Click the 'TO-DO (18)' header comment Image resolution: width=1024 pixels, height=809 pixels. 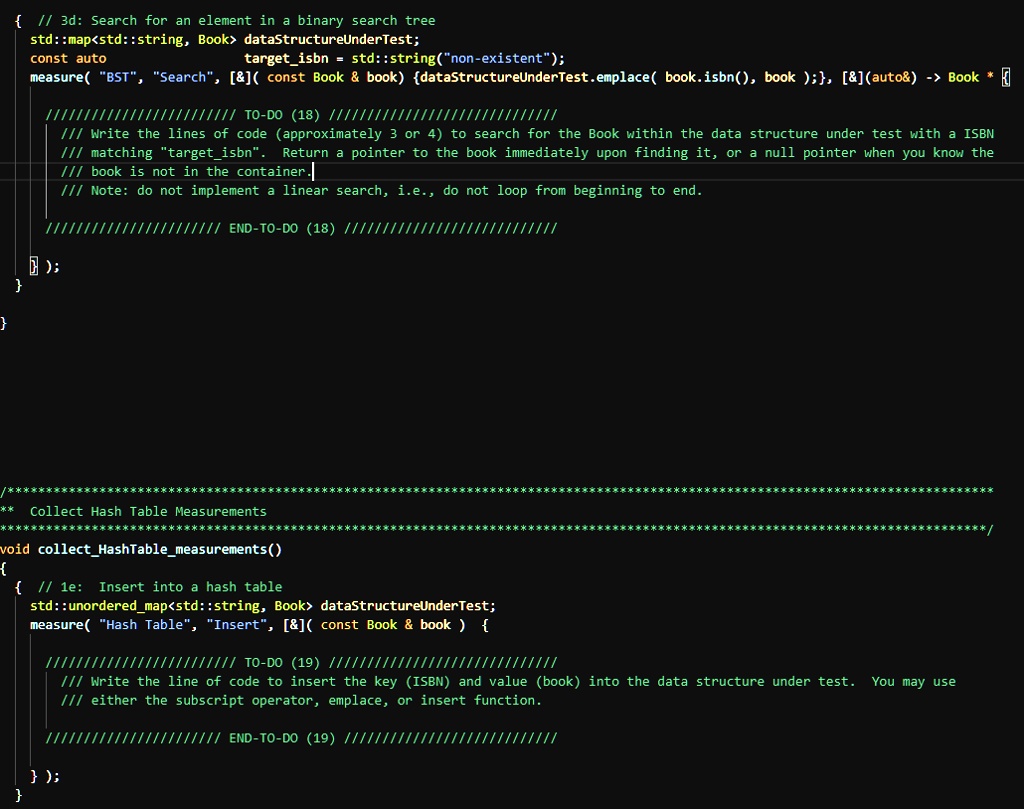point(301,115)
